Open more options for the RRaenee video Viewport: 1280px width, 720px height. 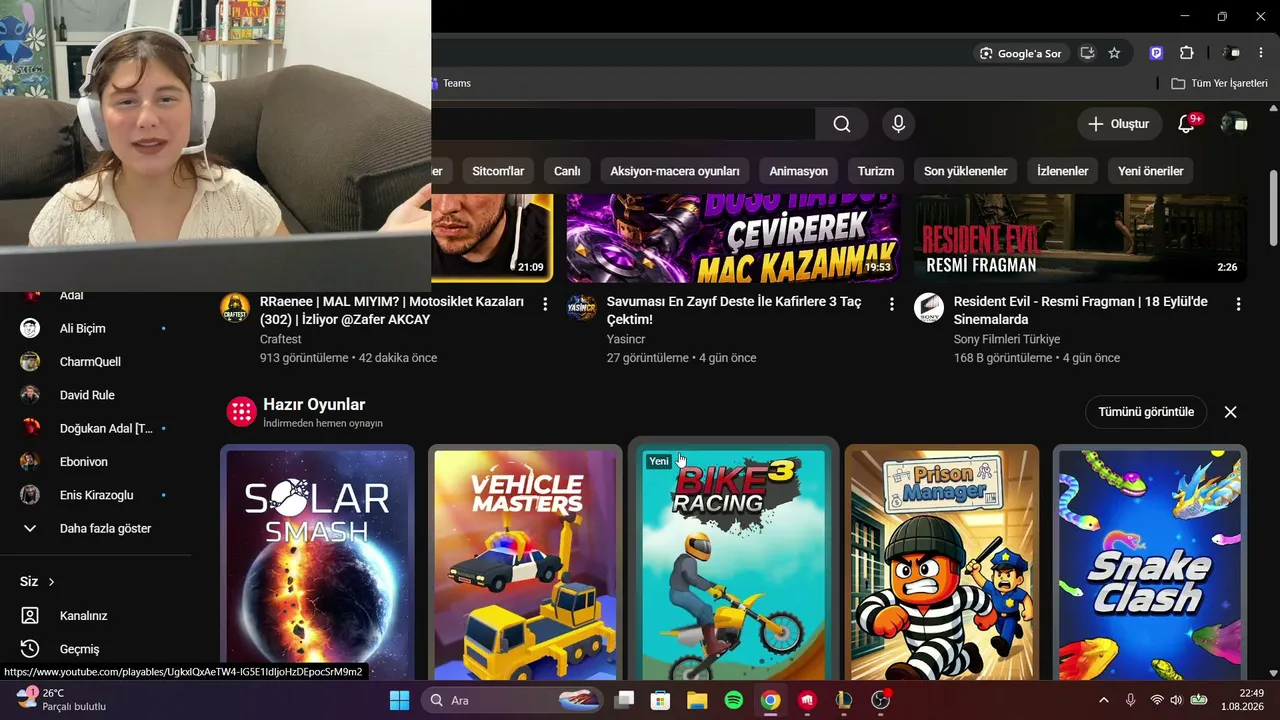545,304
